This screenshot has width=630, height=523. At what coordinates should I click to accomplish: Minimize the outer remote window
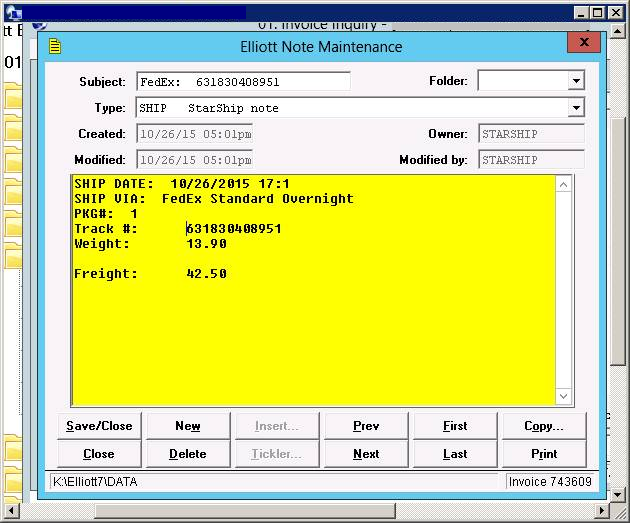[581, 13]
